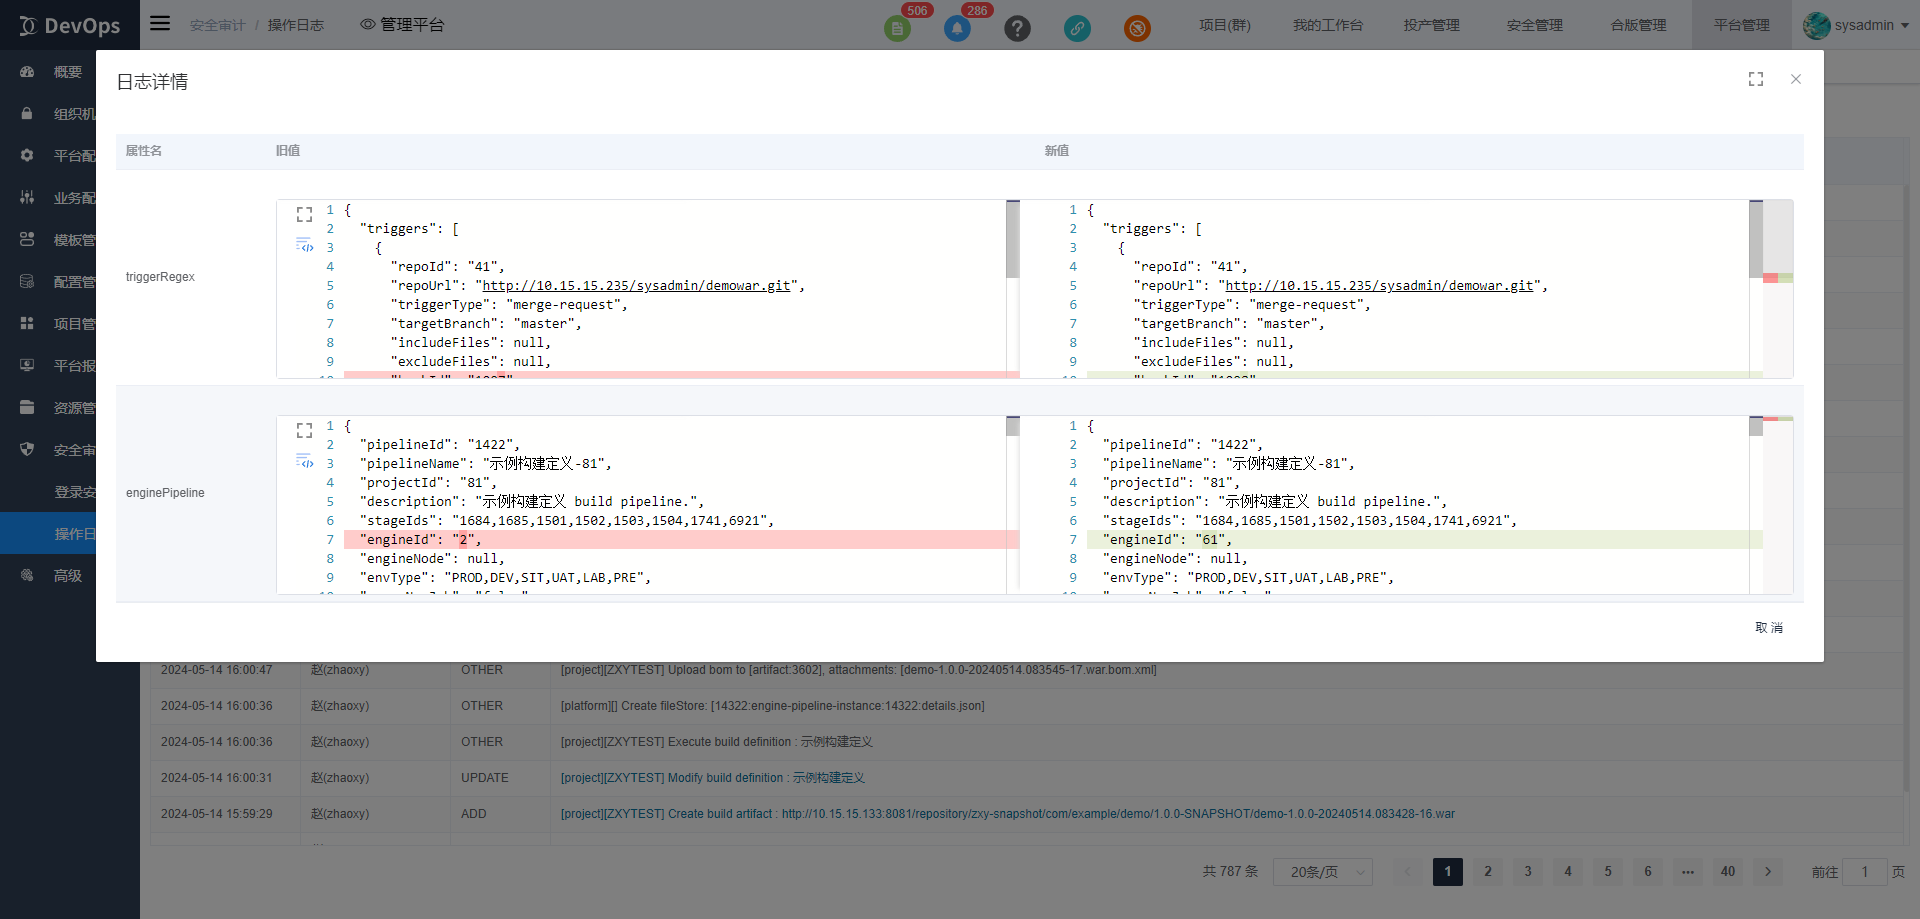Open the 安全管理 top menu

point(1534,25)
